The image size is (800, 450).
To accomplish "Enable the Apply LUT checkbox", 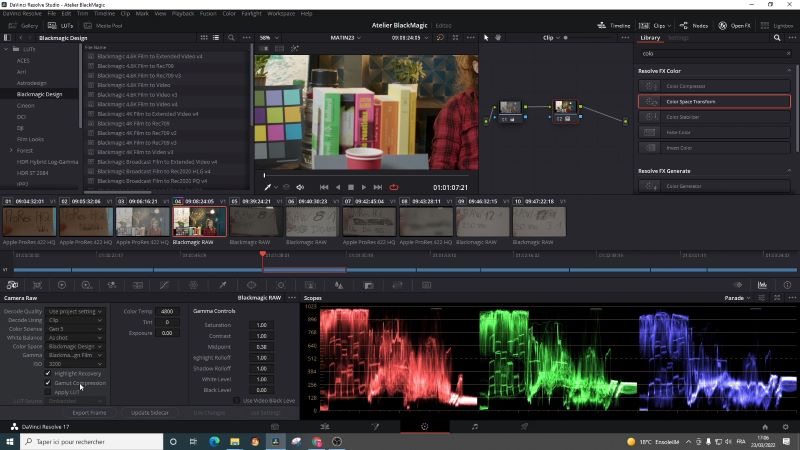I will [48, 392].
